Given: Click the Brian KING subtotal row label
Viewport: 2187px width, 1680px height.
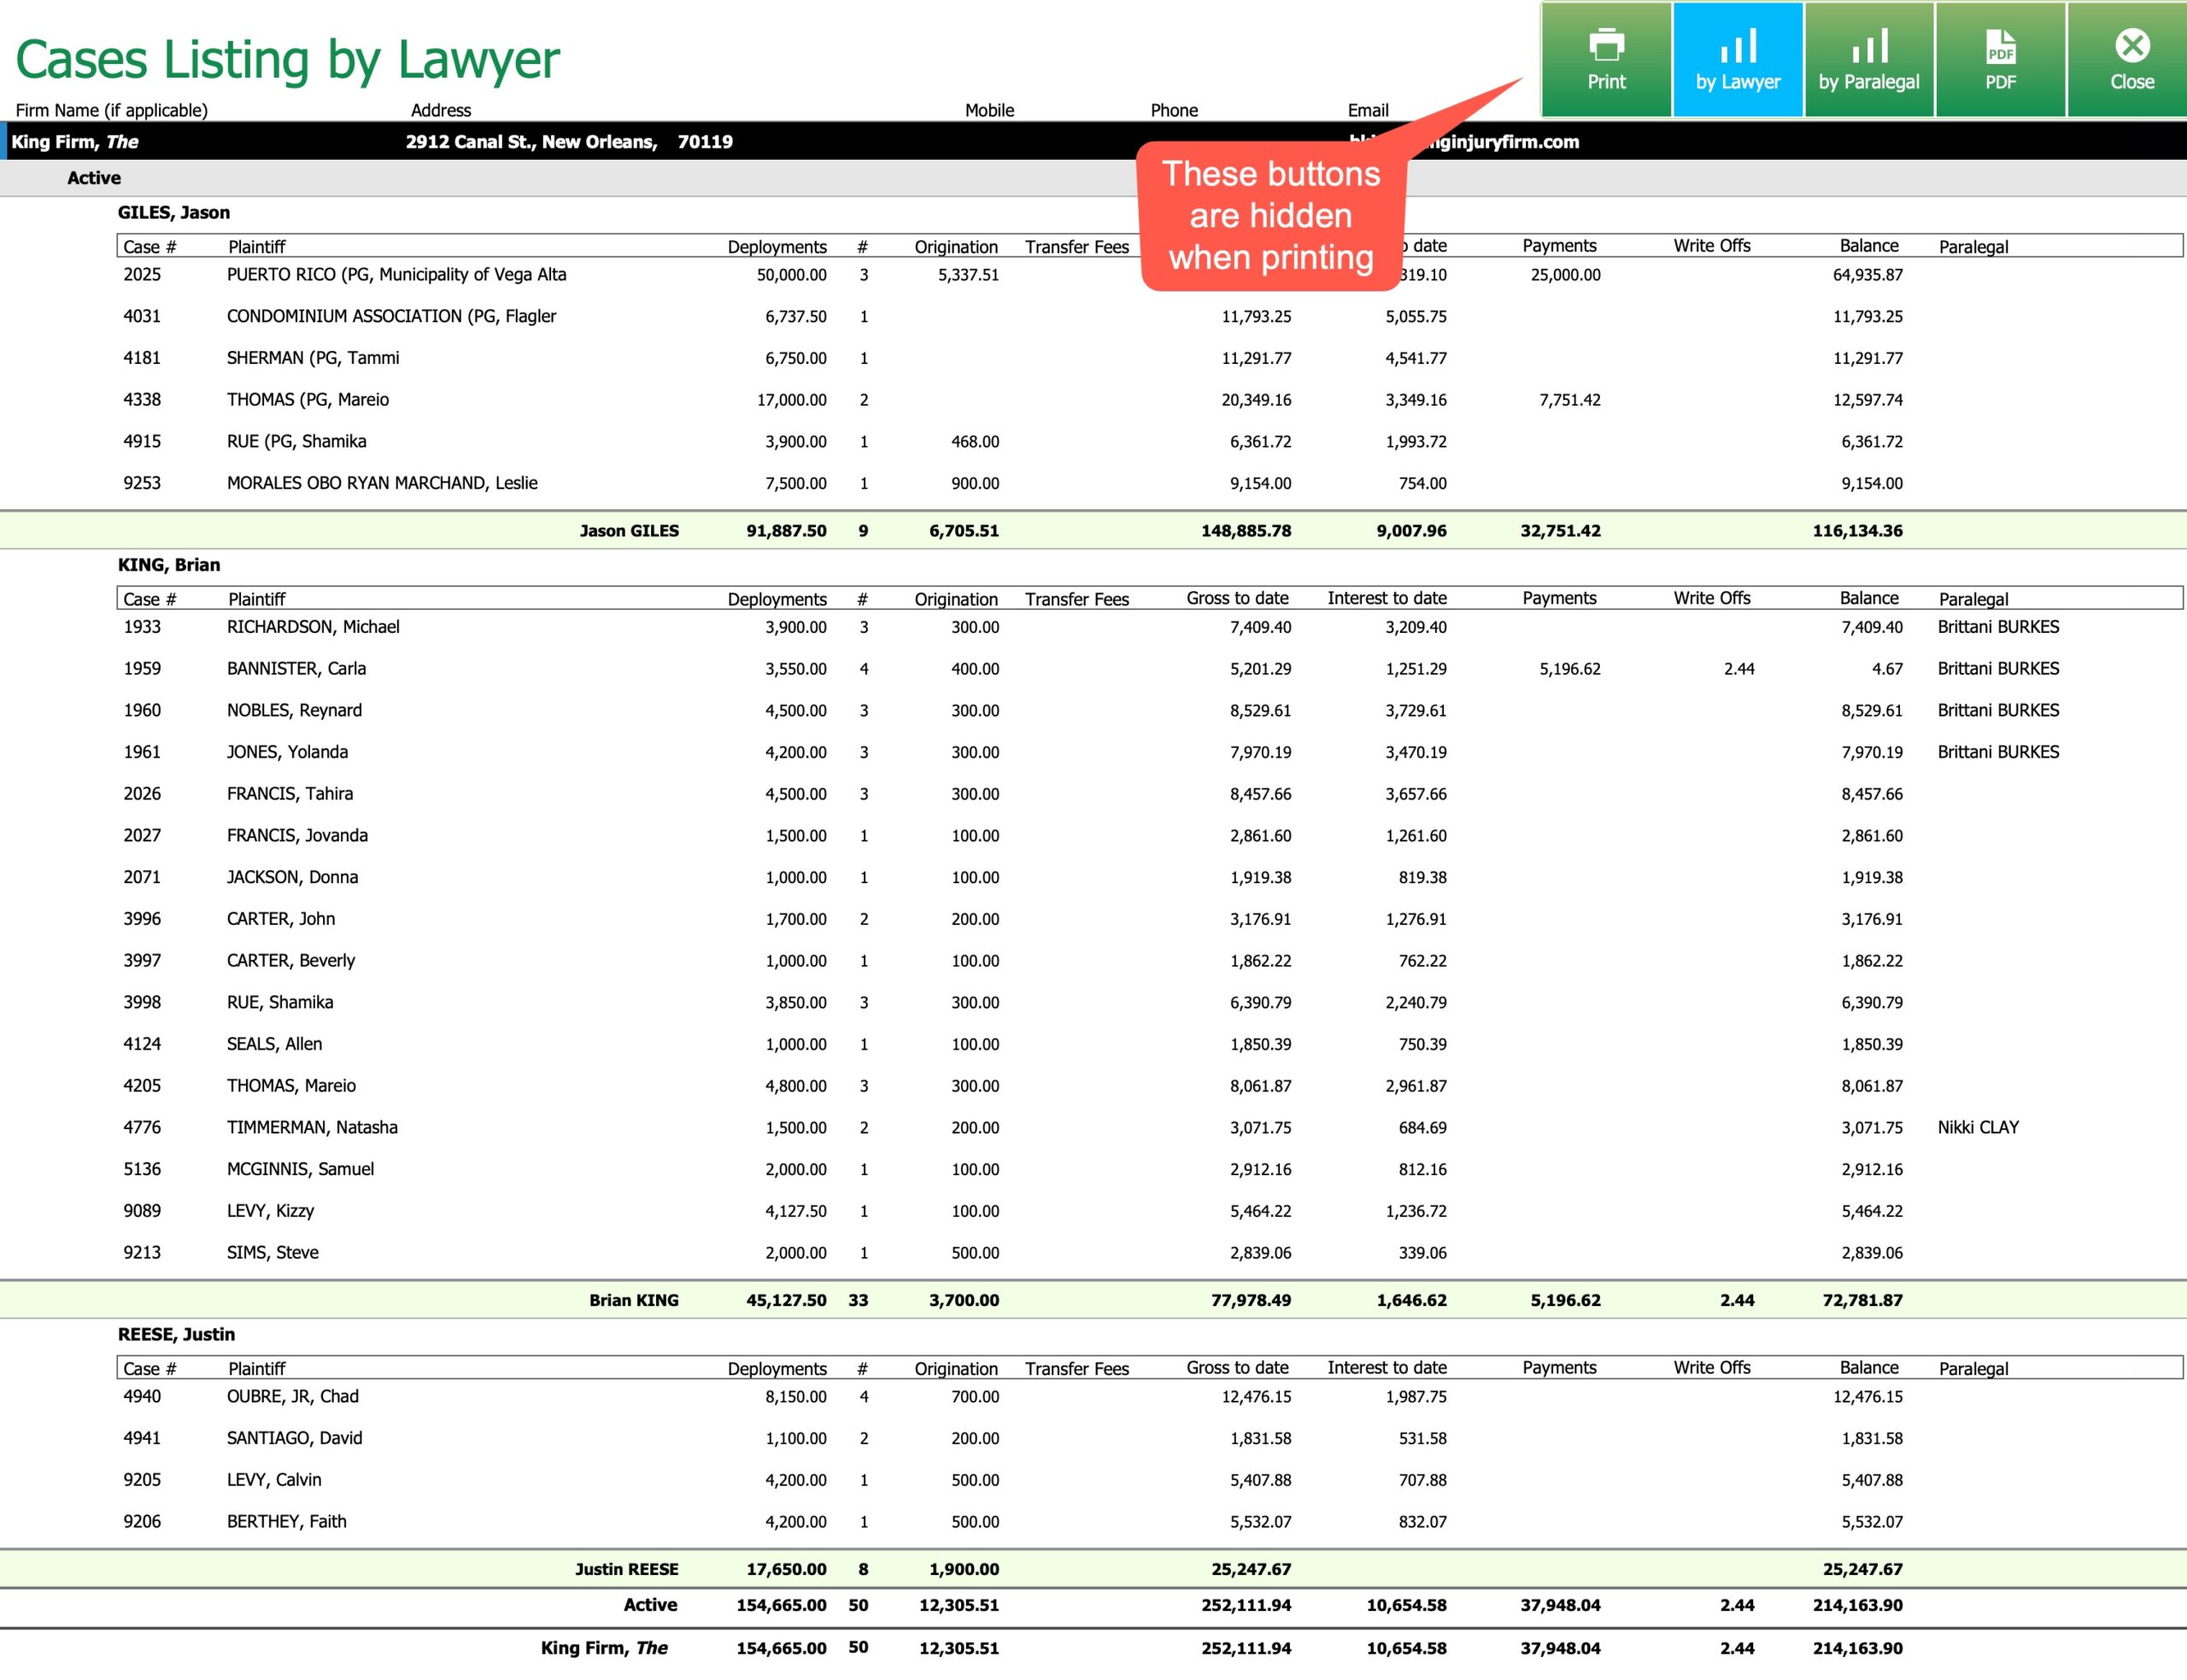Looking at the screenshot, I should point(634,1300).
